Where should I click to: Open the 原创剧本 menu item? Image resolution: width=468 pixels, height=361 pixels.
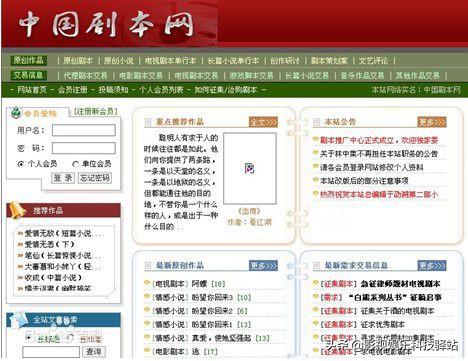(78, 60)
